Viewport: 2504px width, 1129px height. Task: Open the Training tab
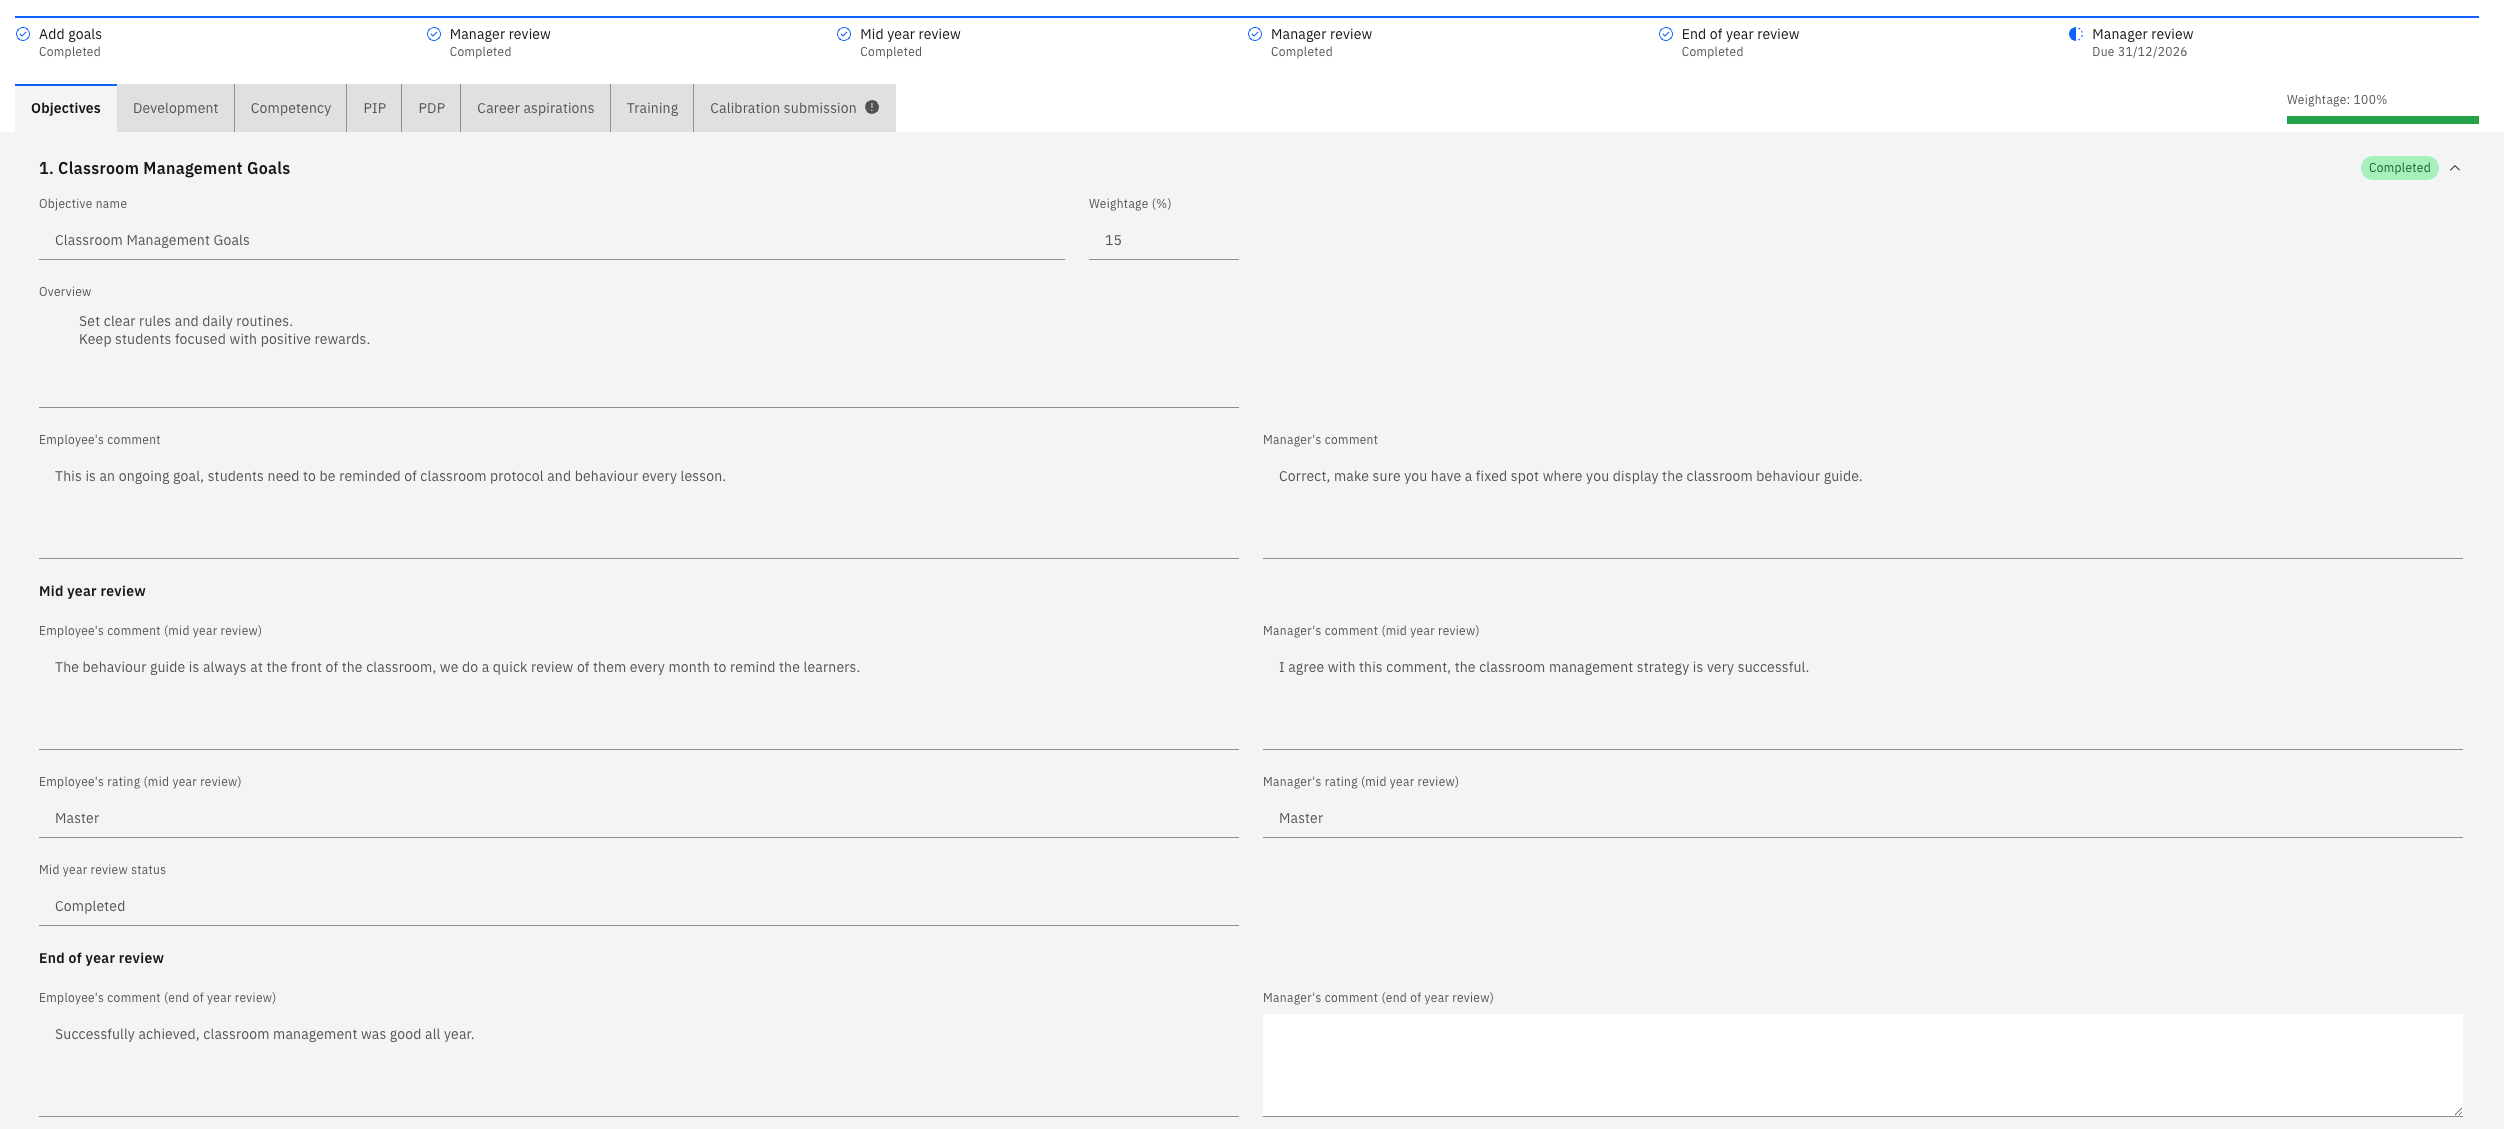point(652,108)
